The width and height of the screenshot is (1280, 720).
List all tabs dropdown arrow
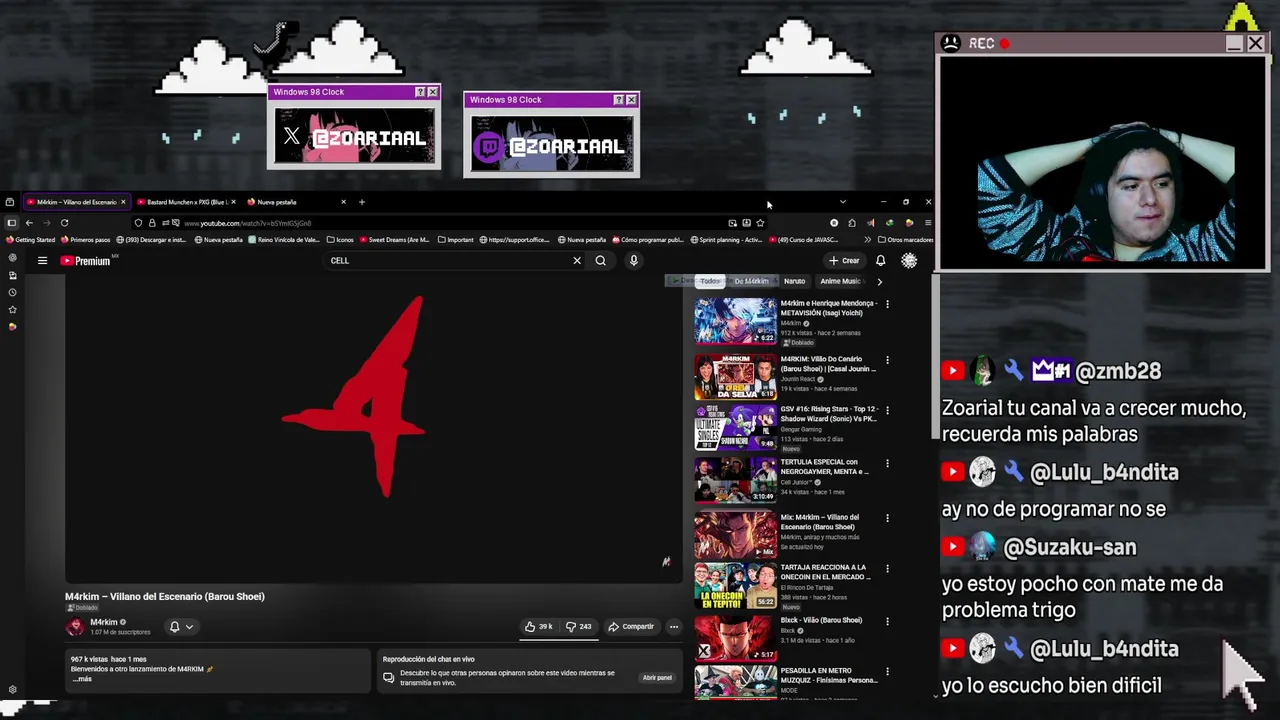pos(842,202)
